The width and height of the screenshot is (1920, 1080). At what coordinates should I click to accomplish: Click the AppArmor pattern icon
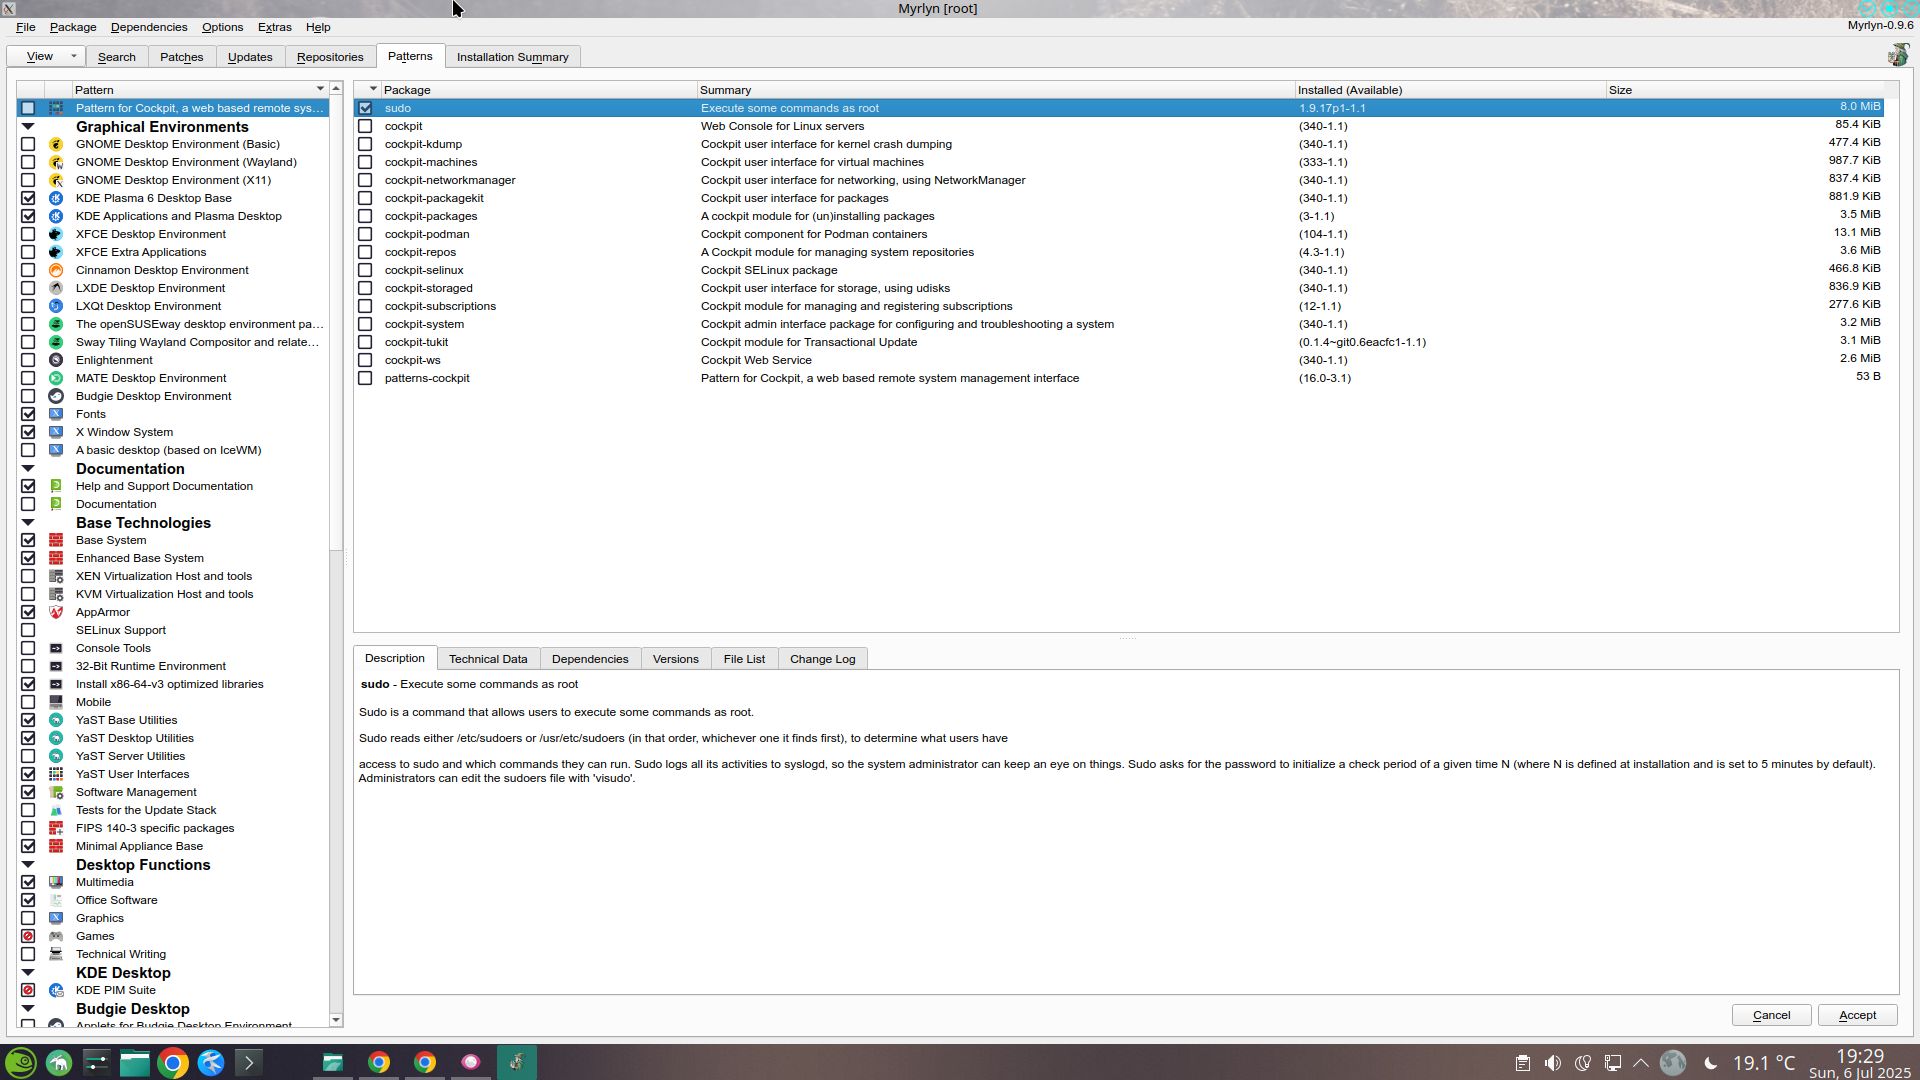[56, 612]
